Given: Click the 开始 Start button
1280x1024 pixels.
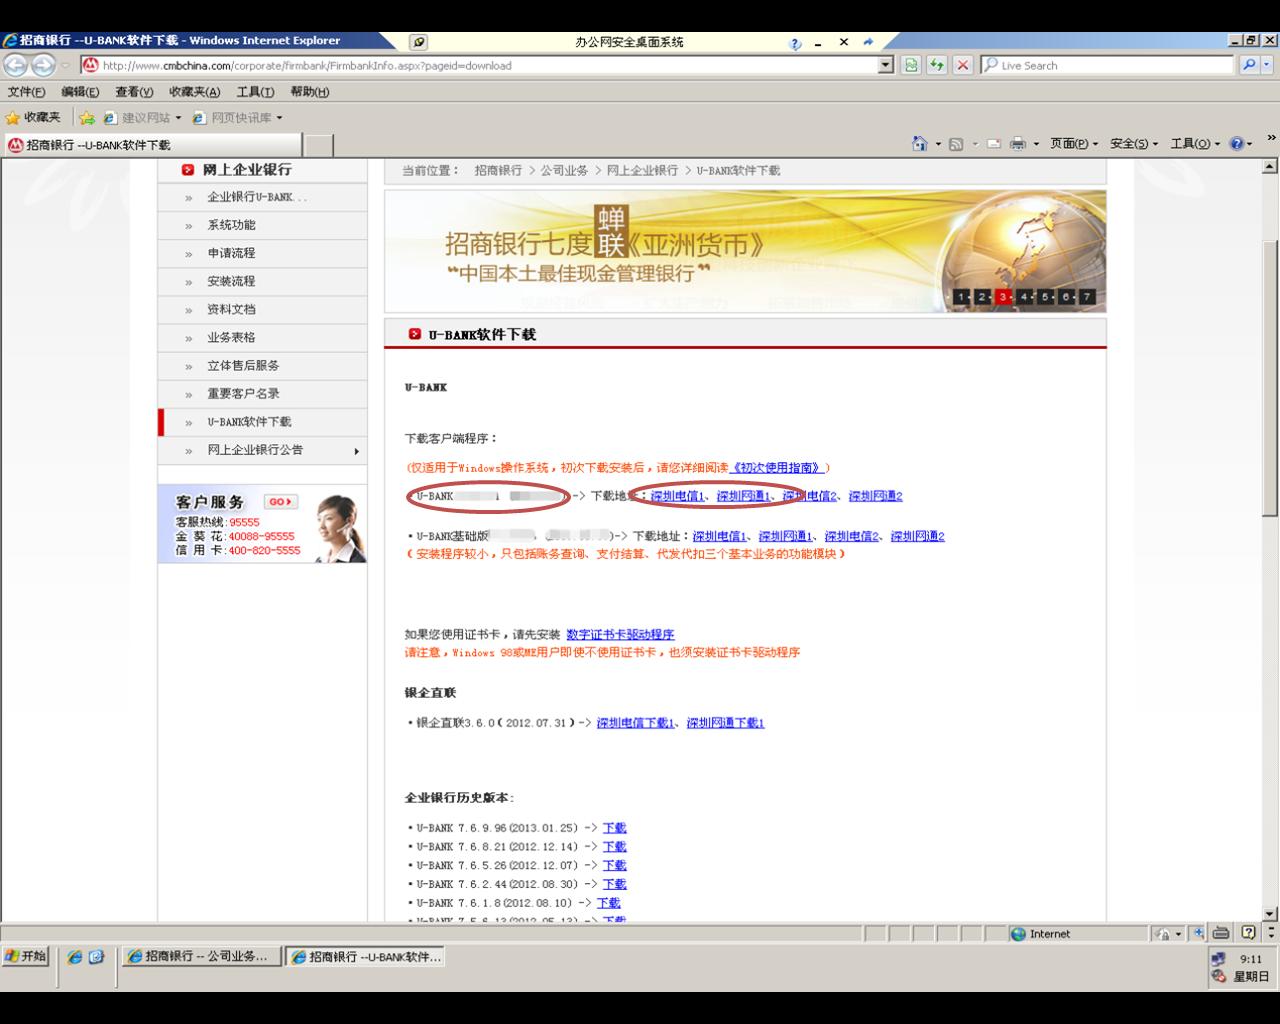Looking at the screenshot, I should pyautogui.click(x=25, y=956).
